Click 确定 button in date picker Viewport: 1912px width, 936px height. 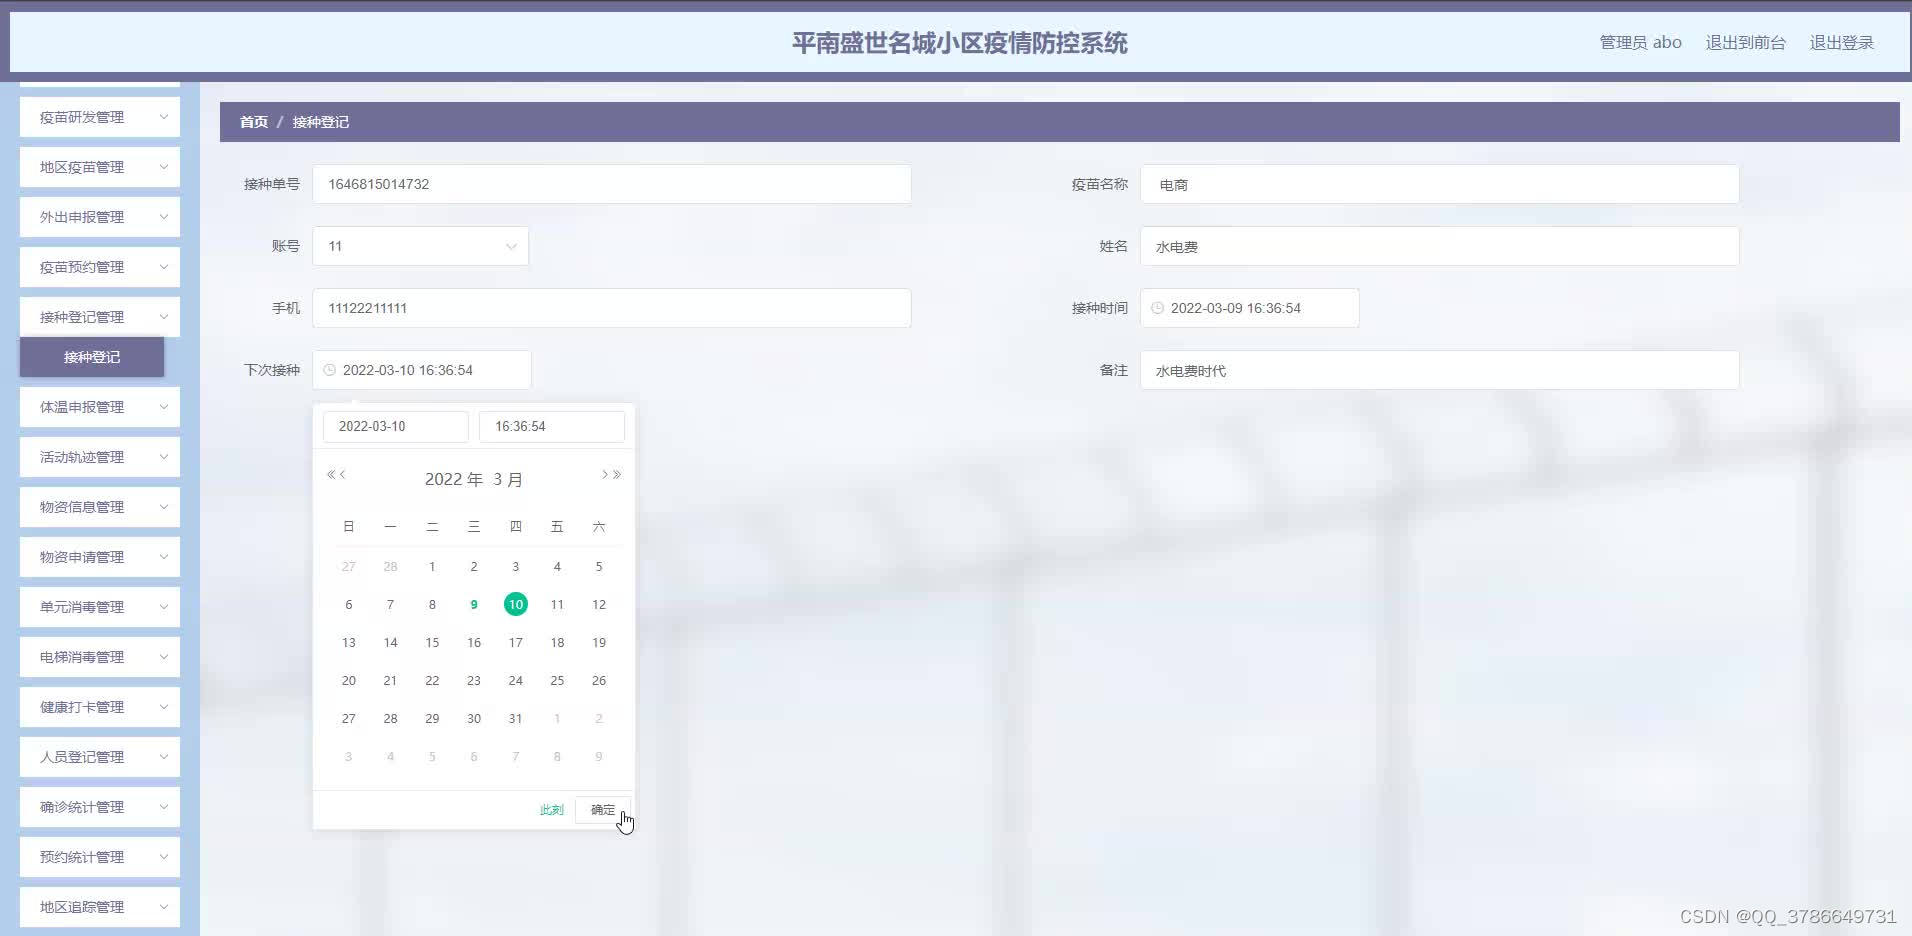pyautogui.click(x=603, y=810)
